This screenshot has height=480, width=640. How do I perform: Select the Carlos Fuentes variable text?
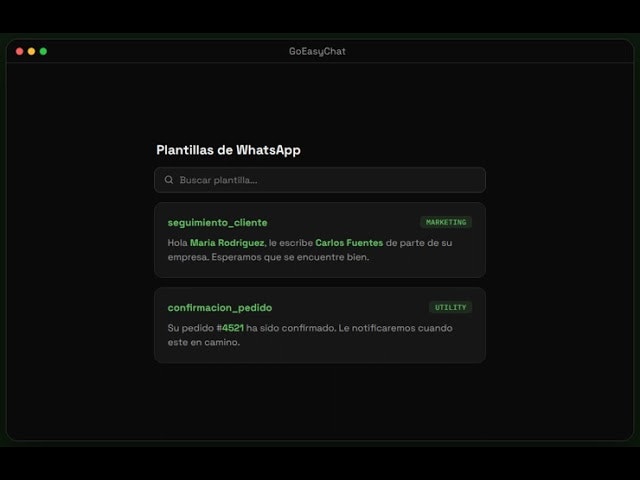coord(349,243)
